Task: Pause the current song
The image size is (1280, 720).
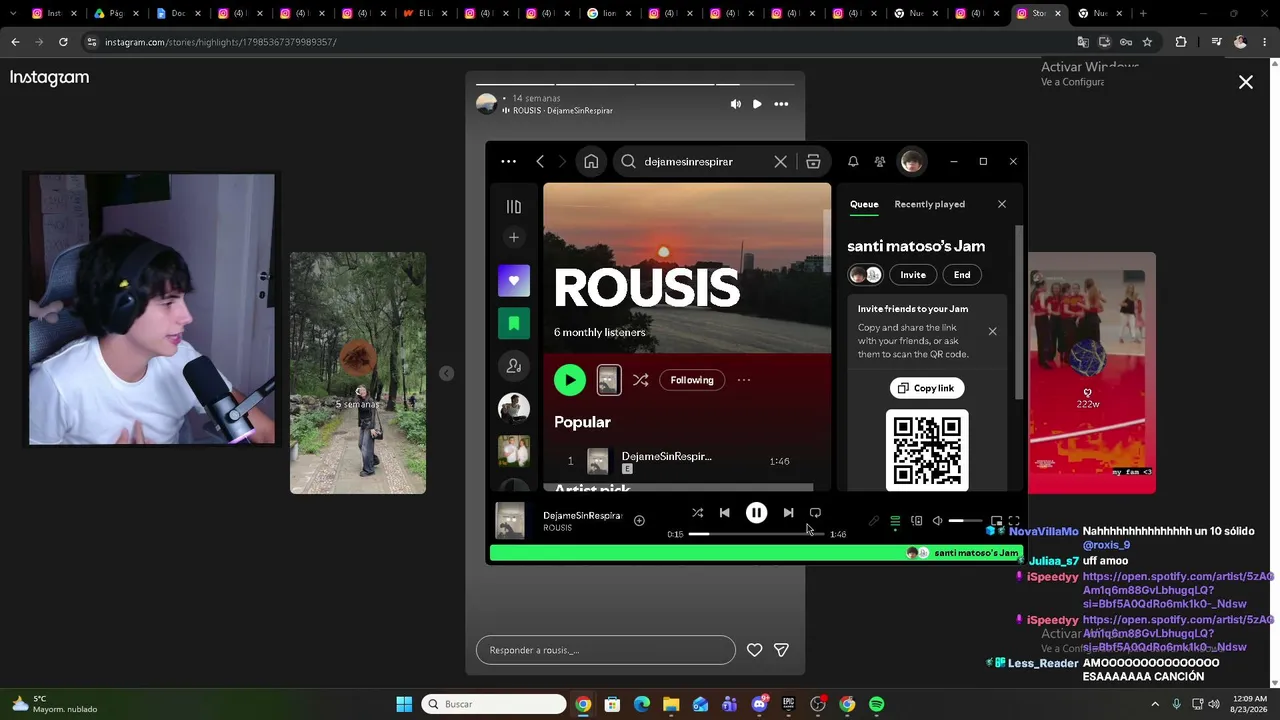Action: tap(756, 513)
